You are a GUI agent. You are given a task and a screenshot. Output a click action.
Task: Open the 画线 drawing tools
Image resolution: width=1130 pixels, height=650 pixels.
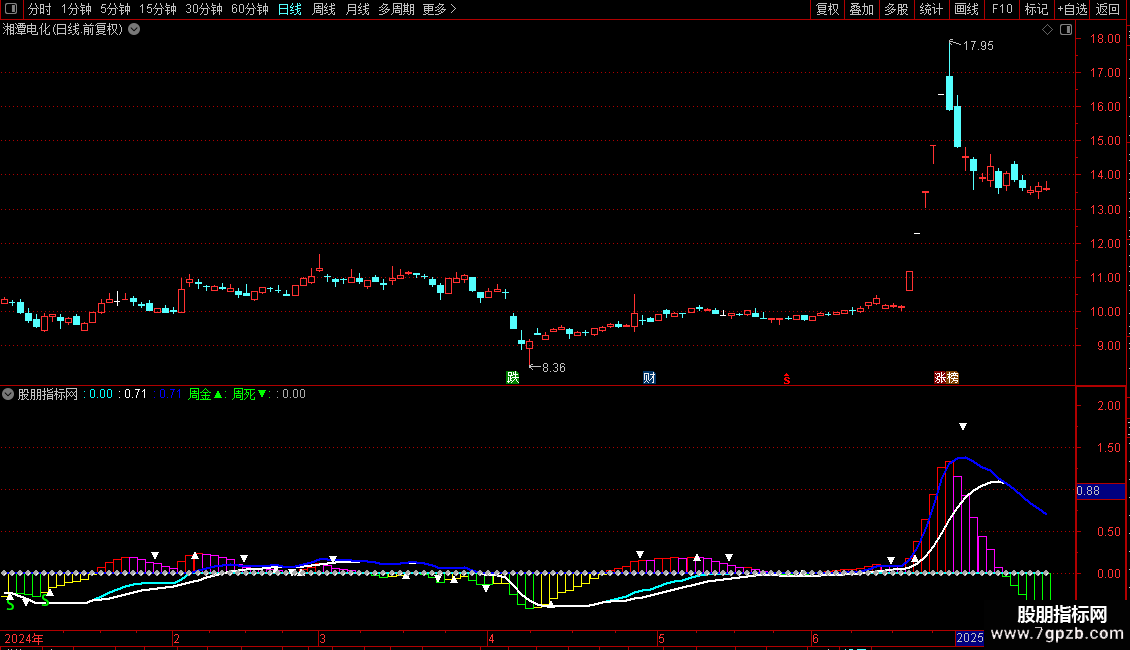click(x=966, y=9)
